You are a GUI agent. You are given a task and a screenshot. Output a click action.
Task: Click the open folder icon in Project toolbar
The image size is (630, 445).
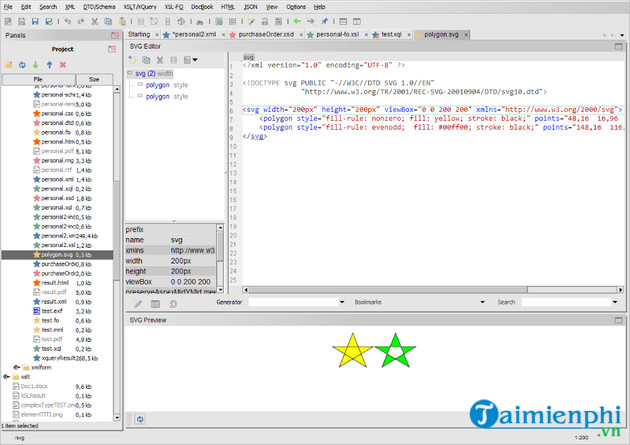8,65
